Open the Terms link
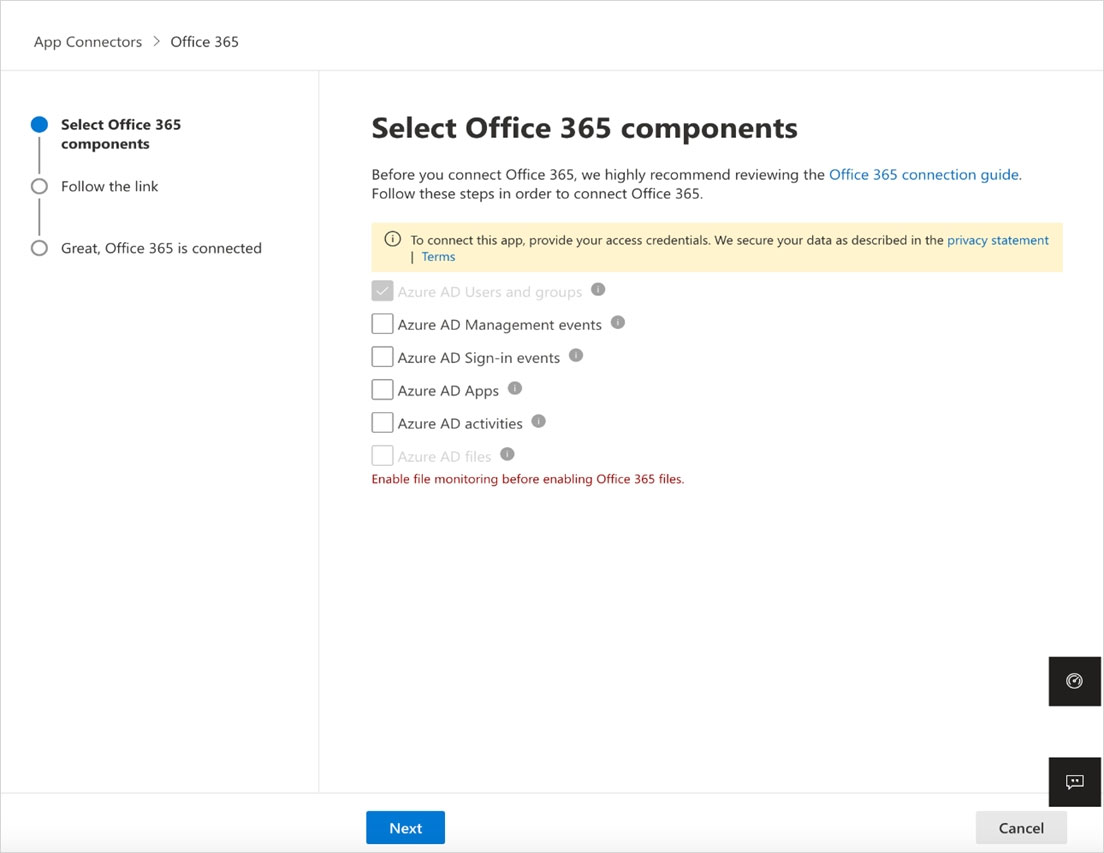1104x853 pixels. click(x=438, y=257)
